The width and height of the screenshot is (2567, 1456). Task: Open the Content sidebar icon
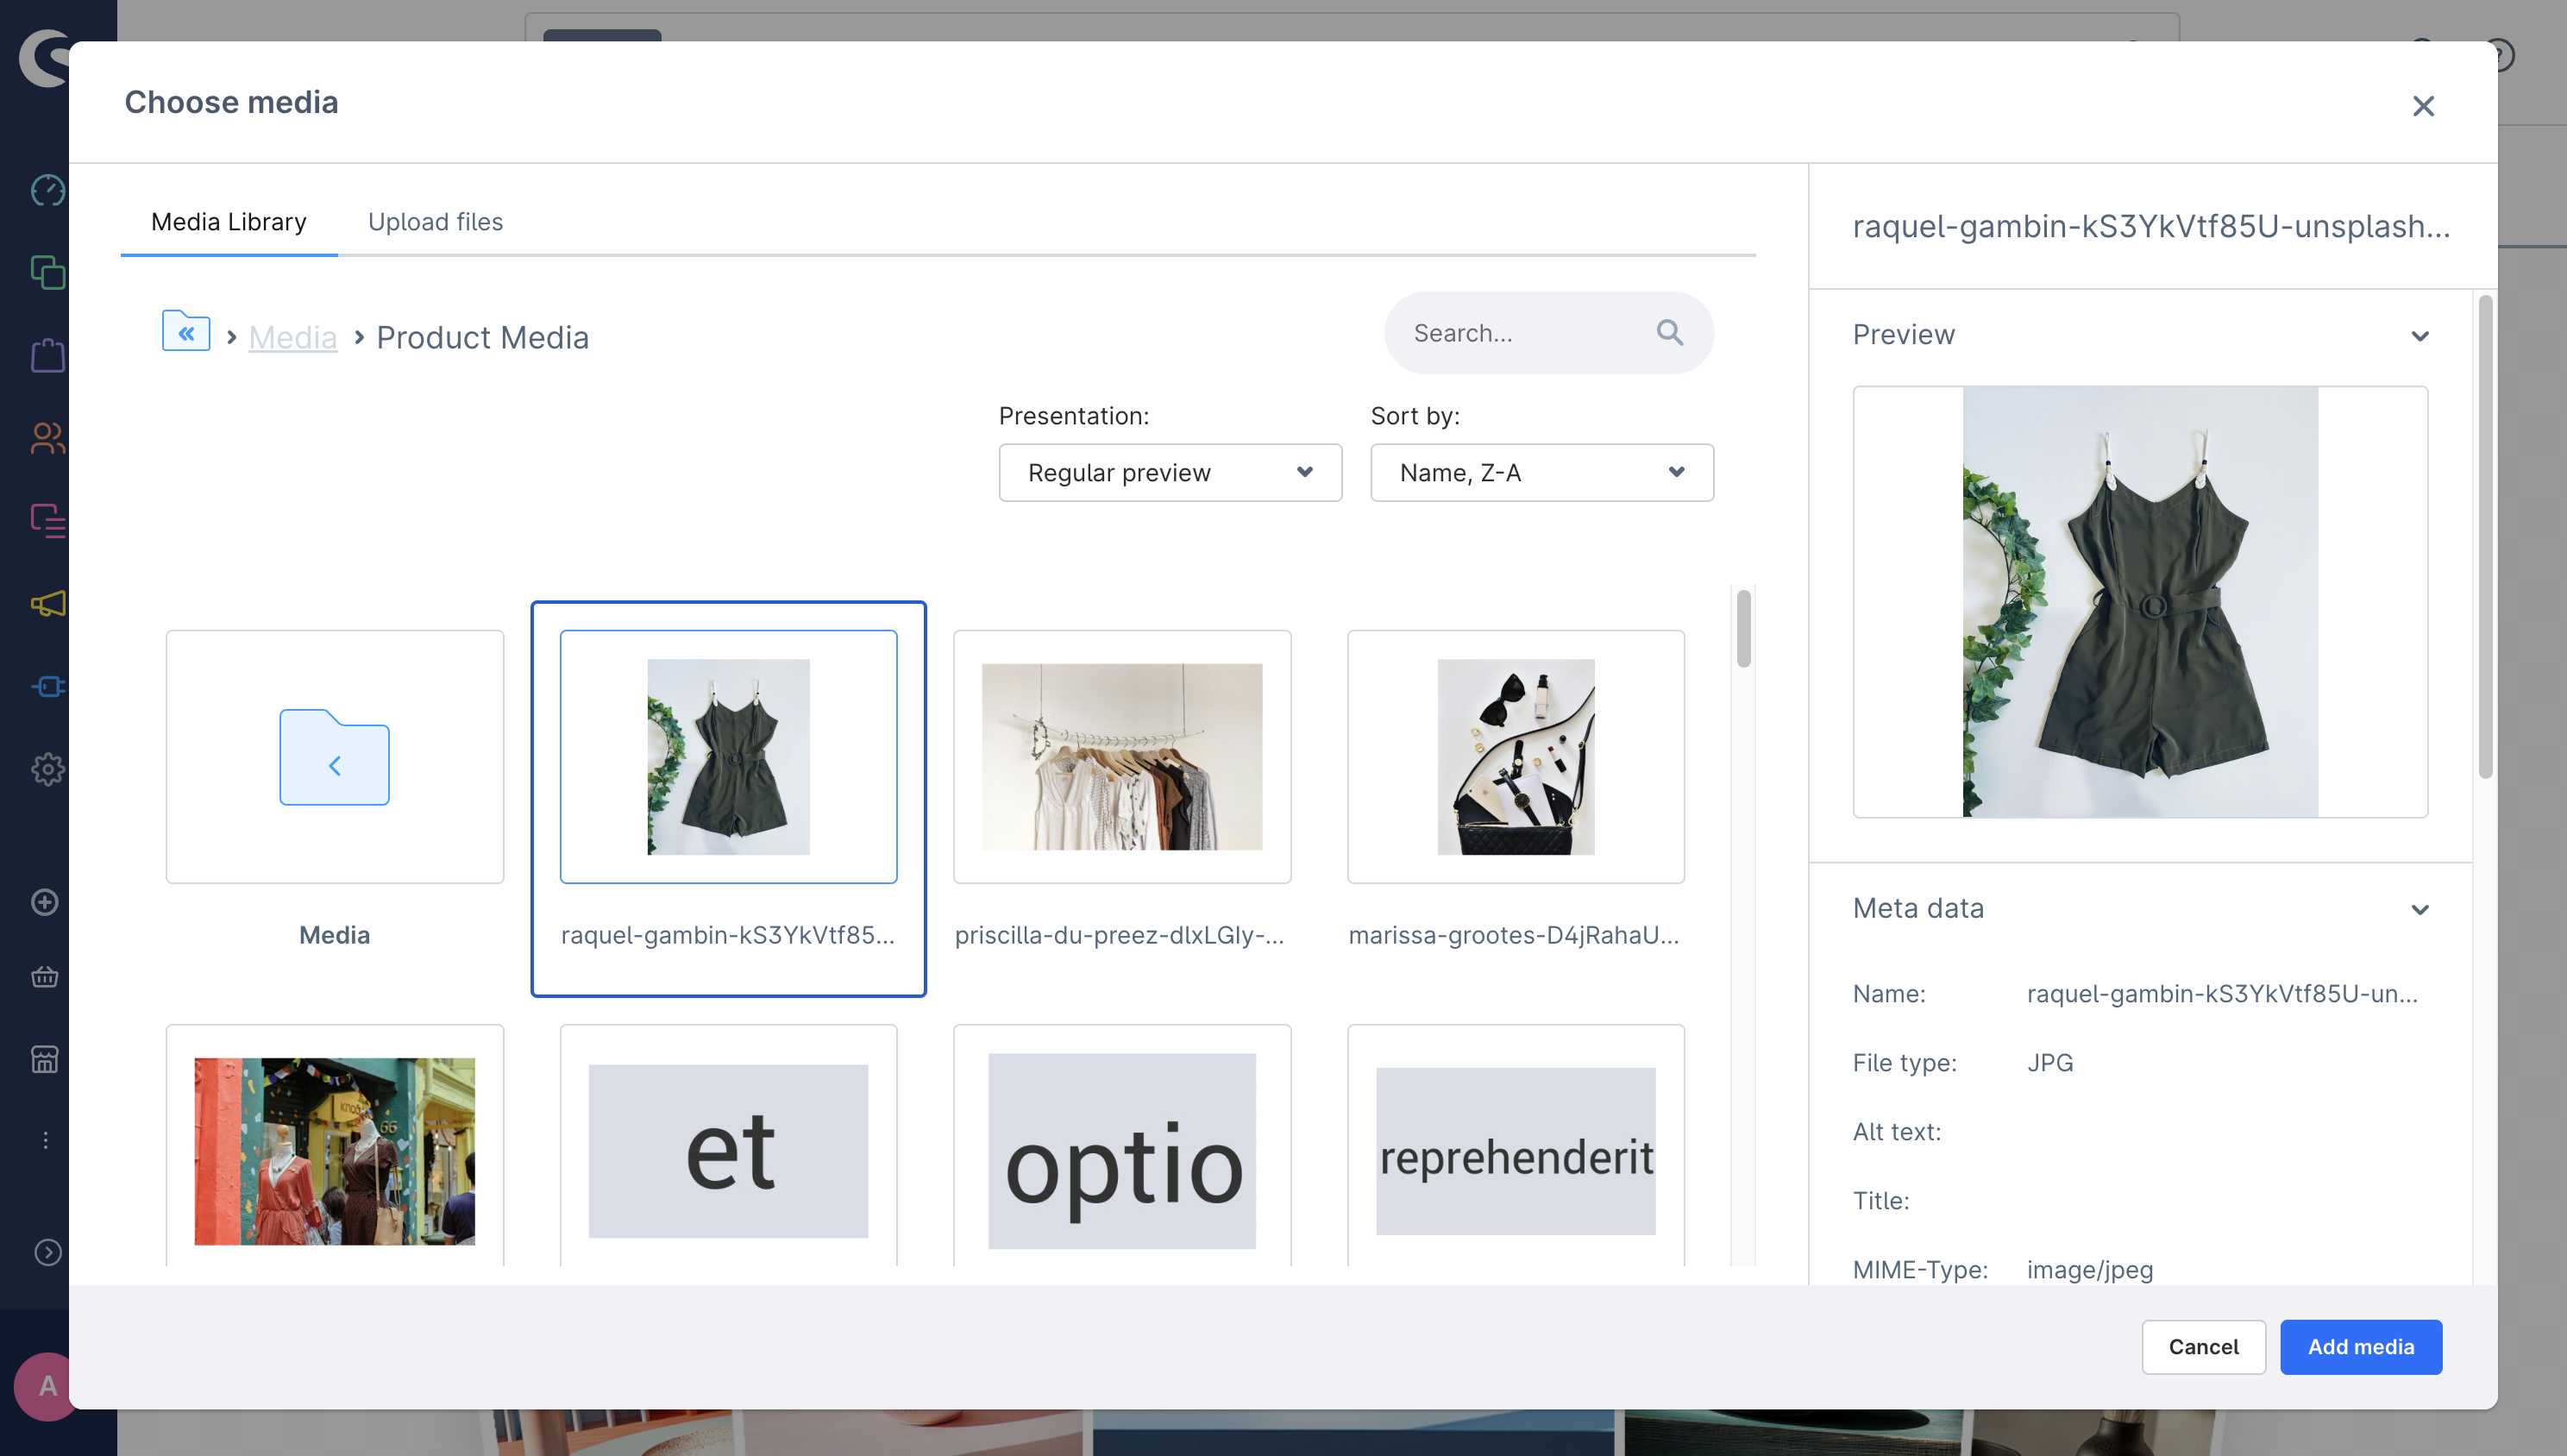point(47,520)
